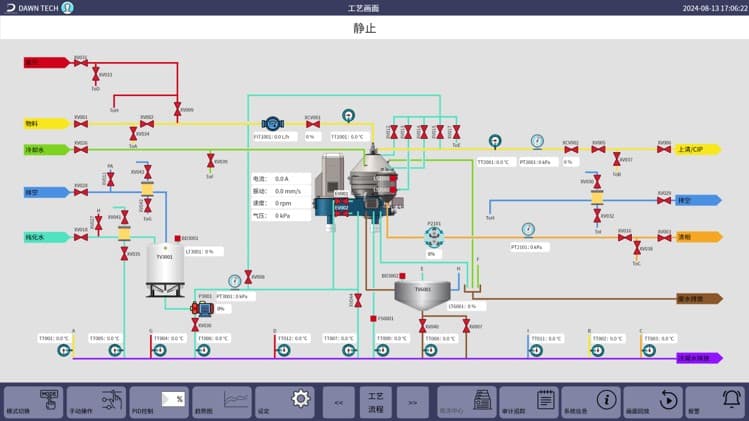Open the 手动操作 manual operation screen

tap(96, 402)
